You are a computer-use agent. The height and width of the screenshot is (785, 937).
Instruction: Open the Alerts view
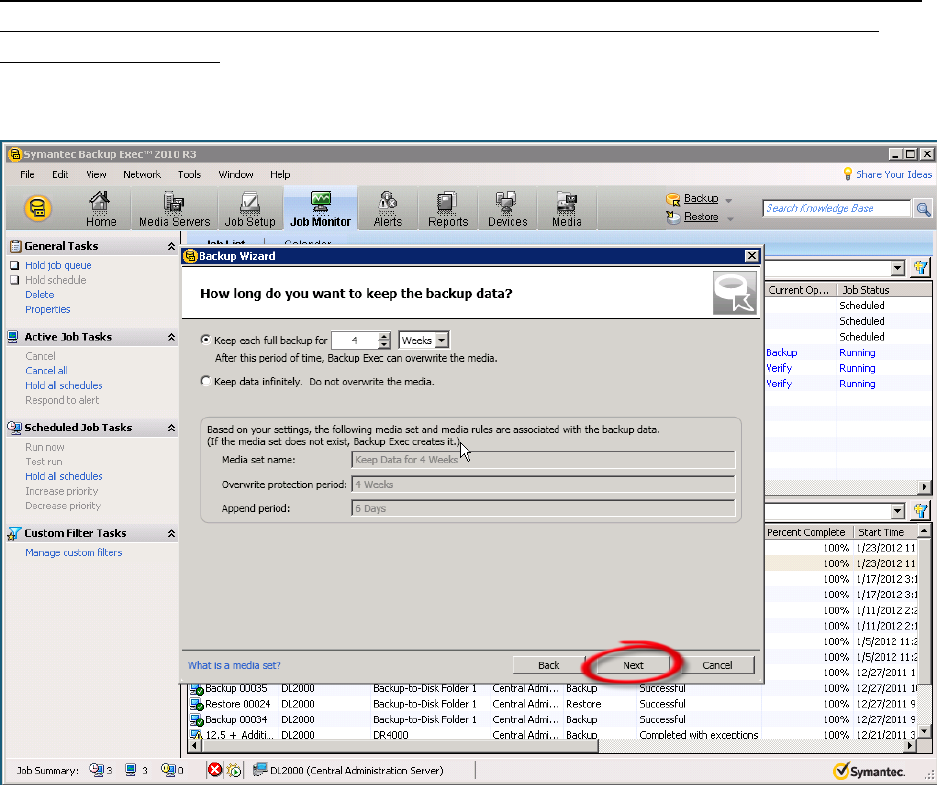pos(388,208)
